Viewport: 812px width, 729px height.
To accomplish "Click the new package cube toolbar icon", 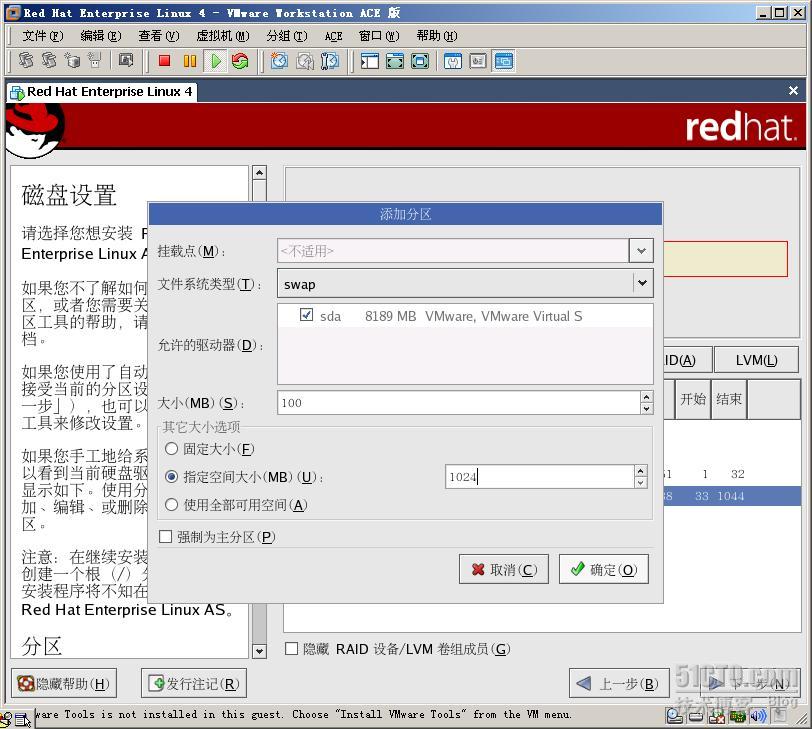I will coord(72,61).
